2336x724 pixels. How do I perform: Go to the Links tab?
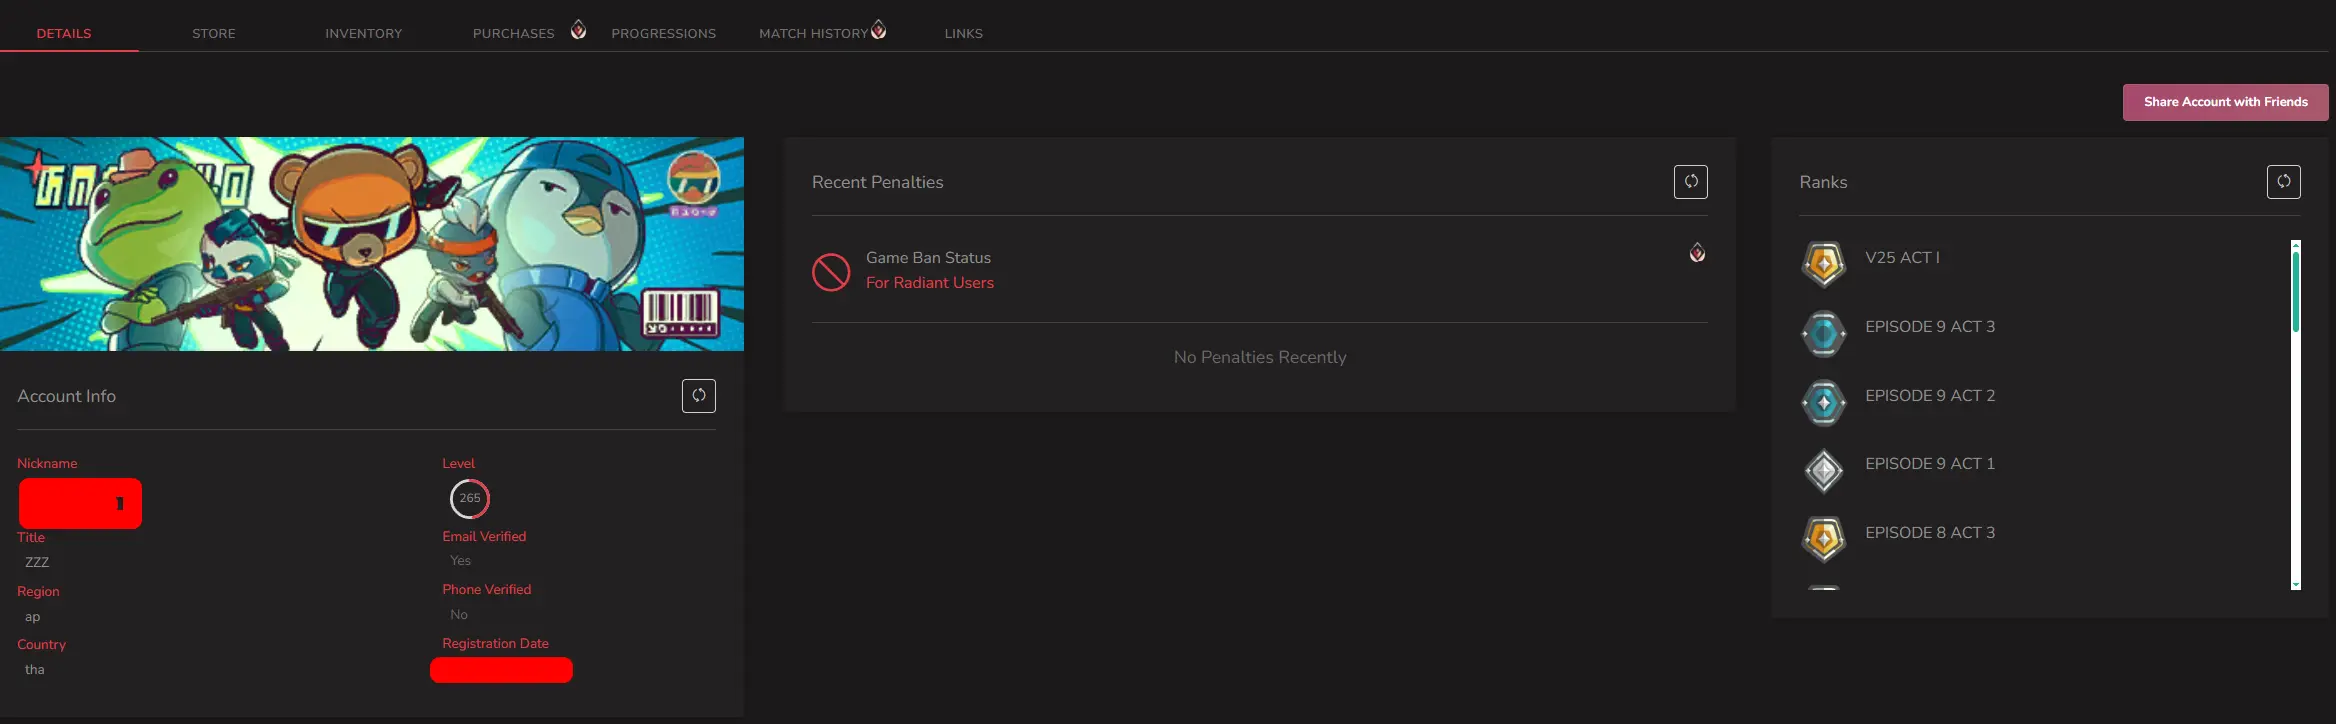(x=963, y=33)
